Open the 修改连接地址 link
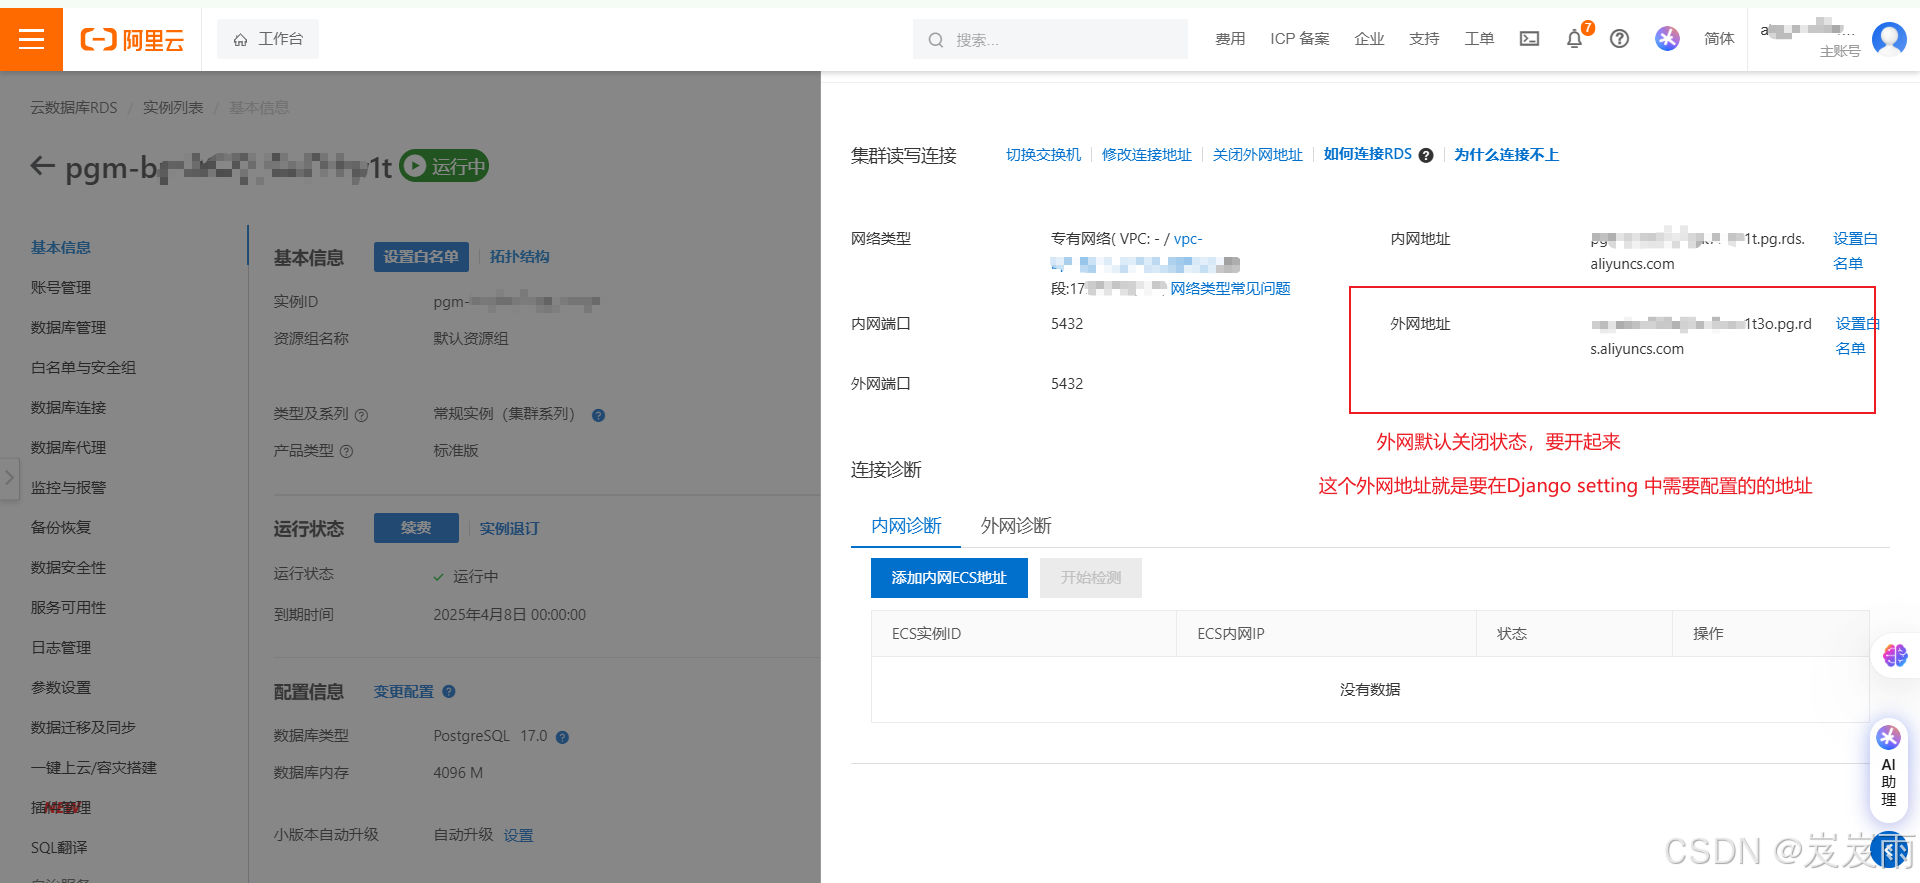 point(1147,154)
